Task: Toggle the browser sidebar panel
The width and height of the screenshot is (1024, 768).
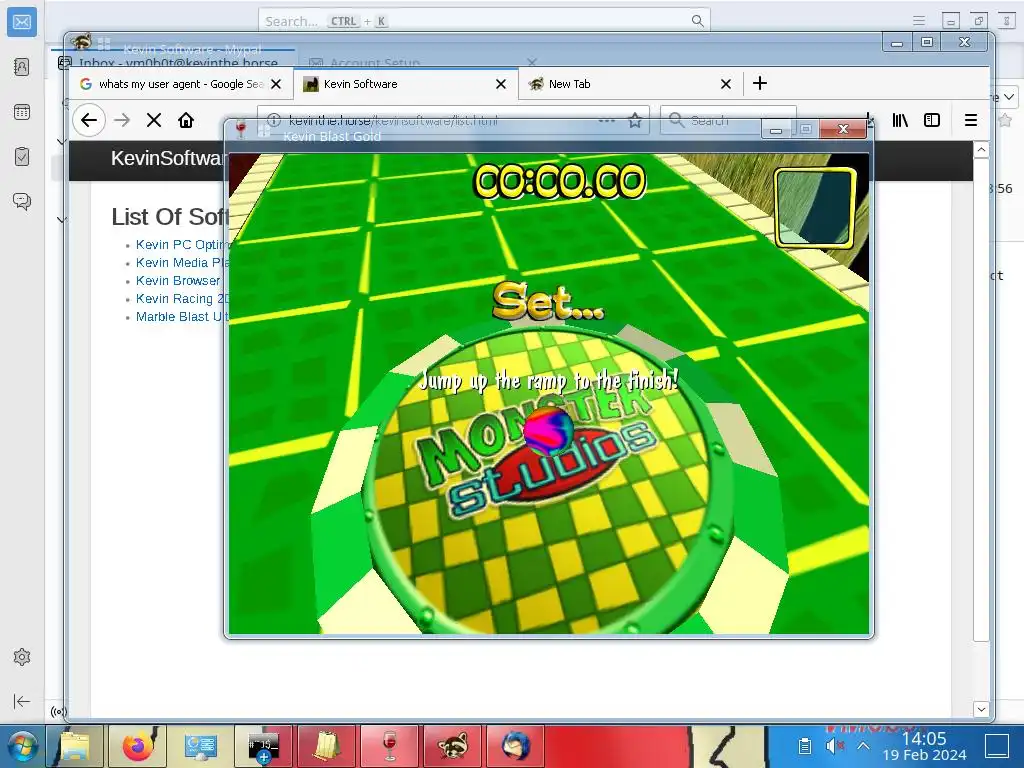Action: (x=932, y=120)
